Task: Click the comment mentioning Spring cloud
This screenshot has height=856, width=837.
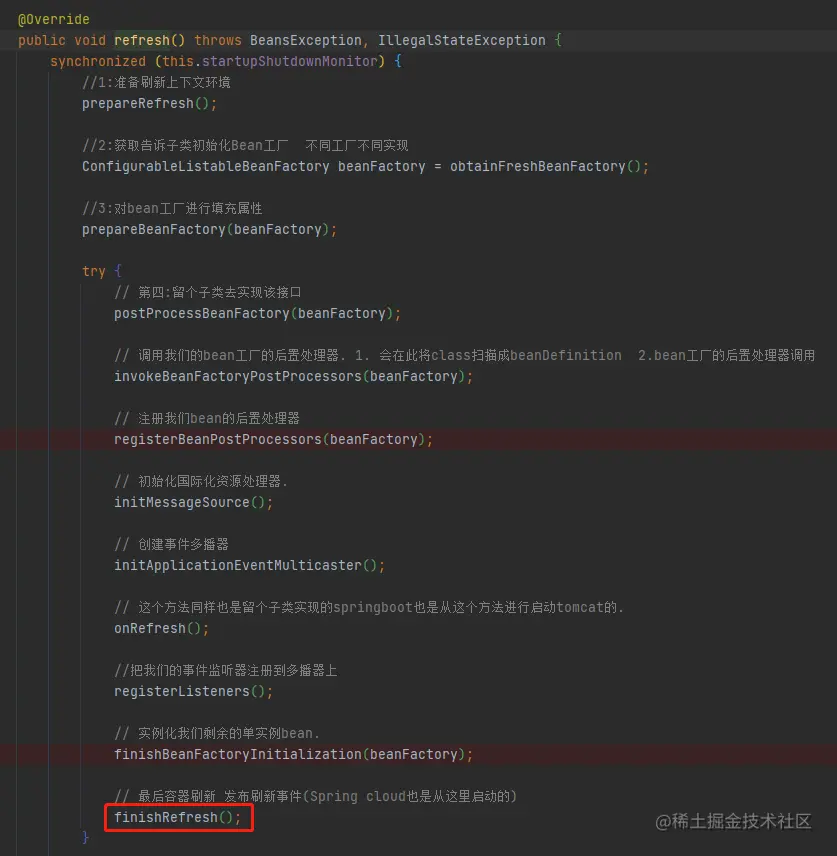Action: [x=316, y=796]
